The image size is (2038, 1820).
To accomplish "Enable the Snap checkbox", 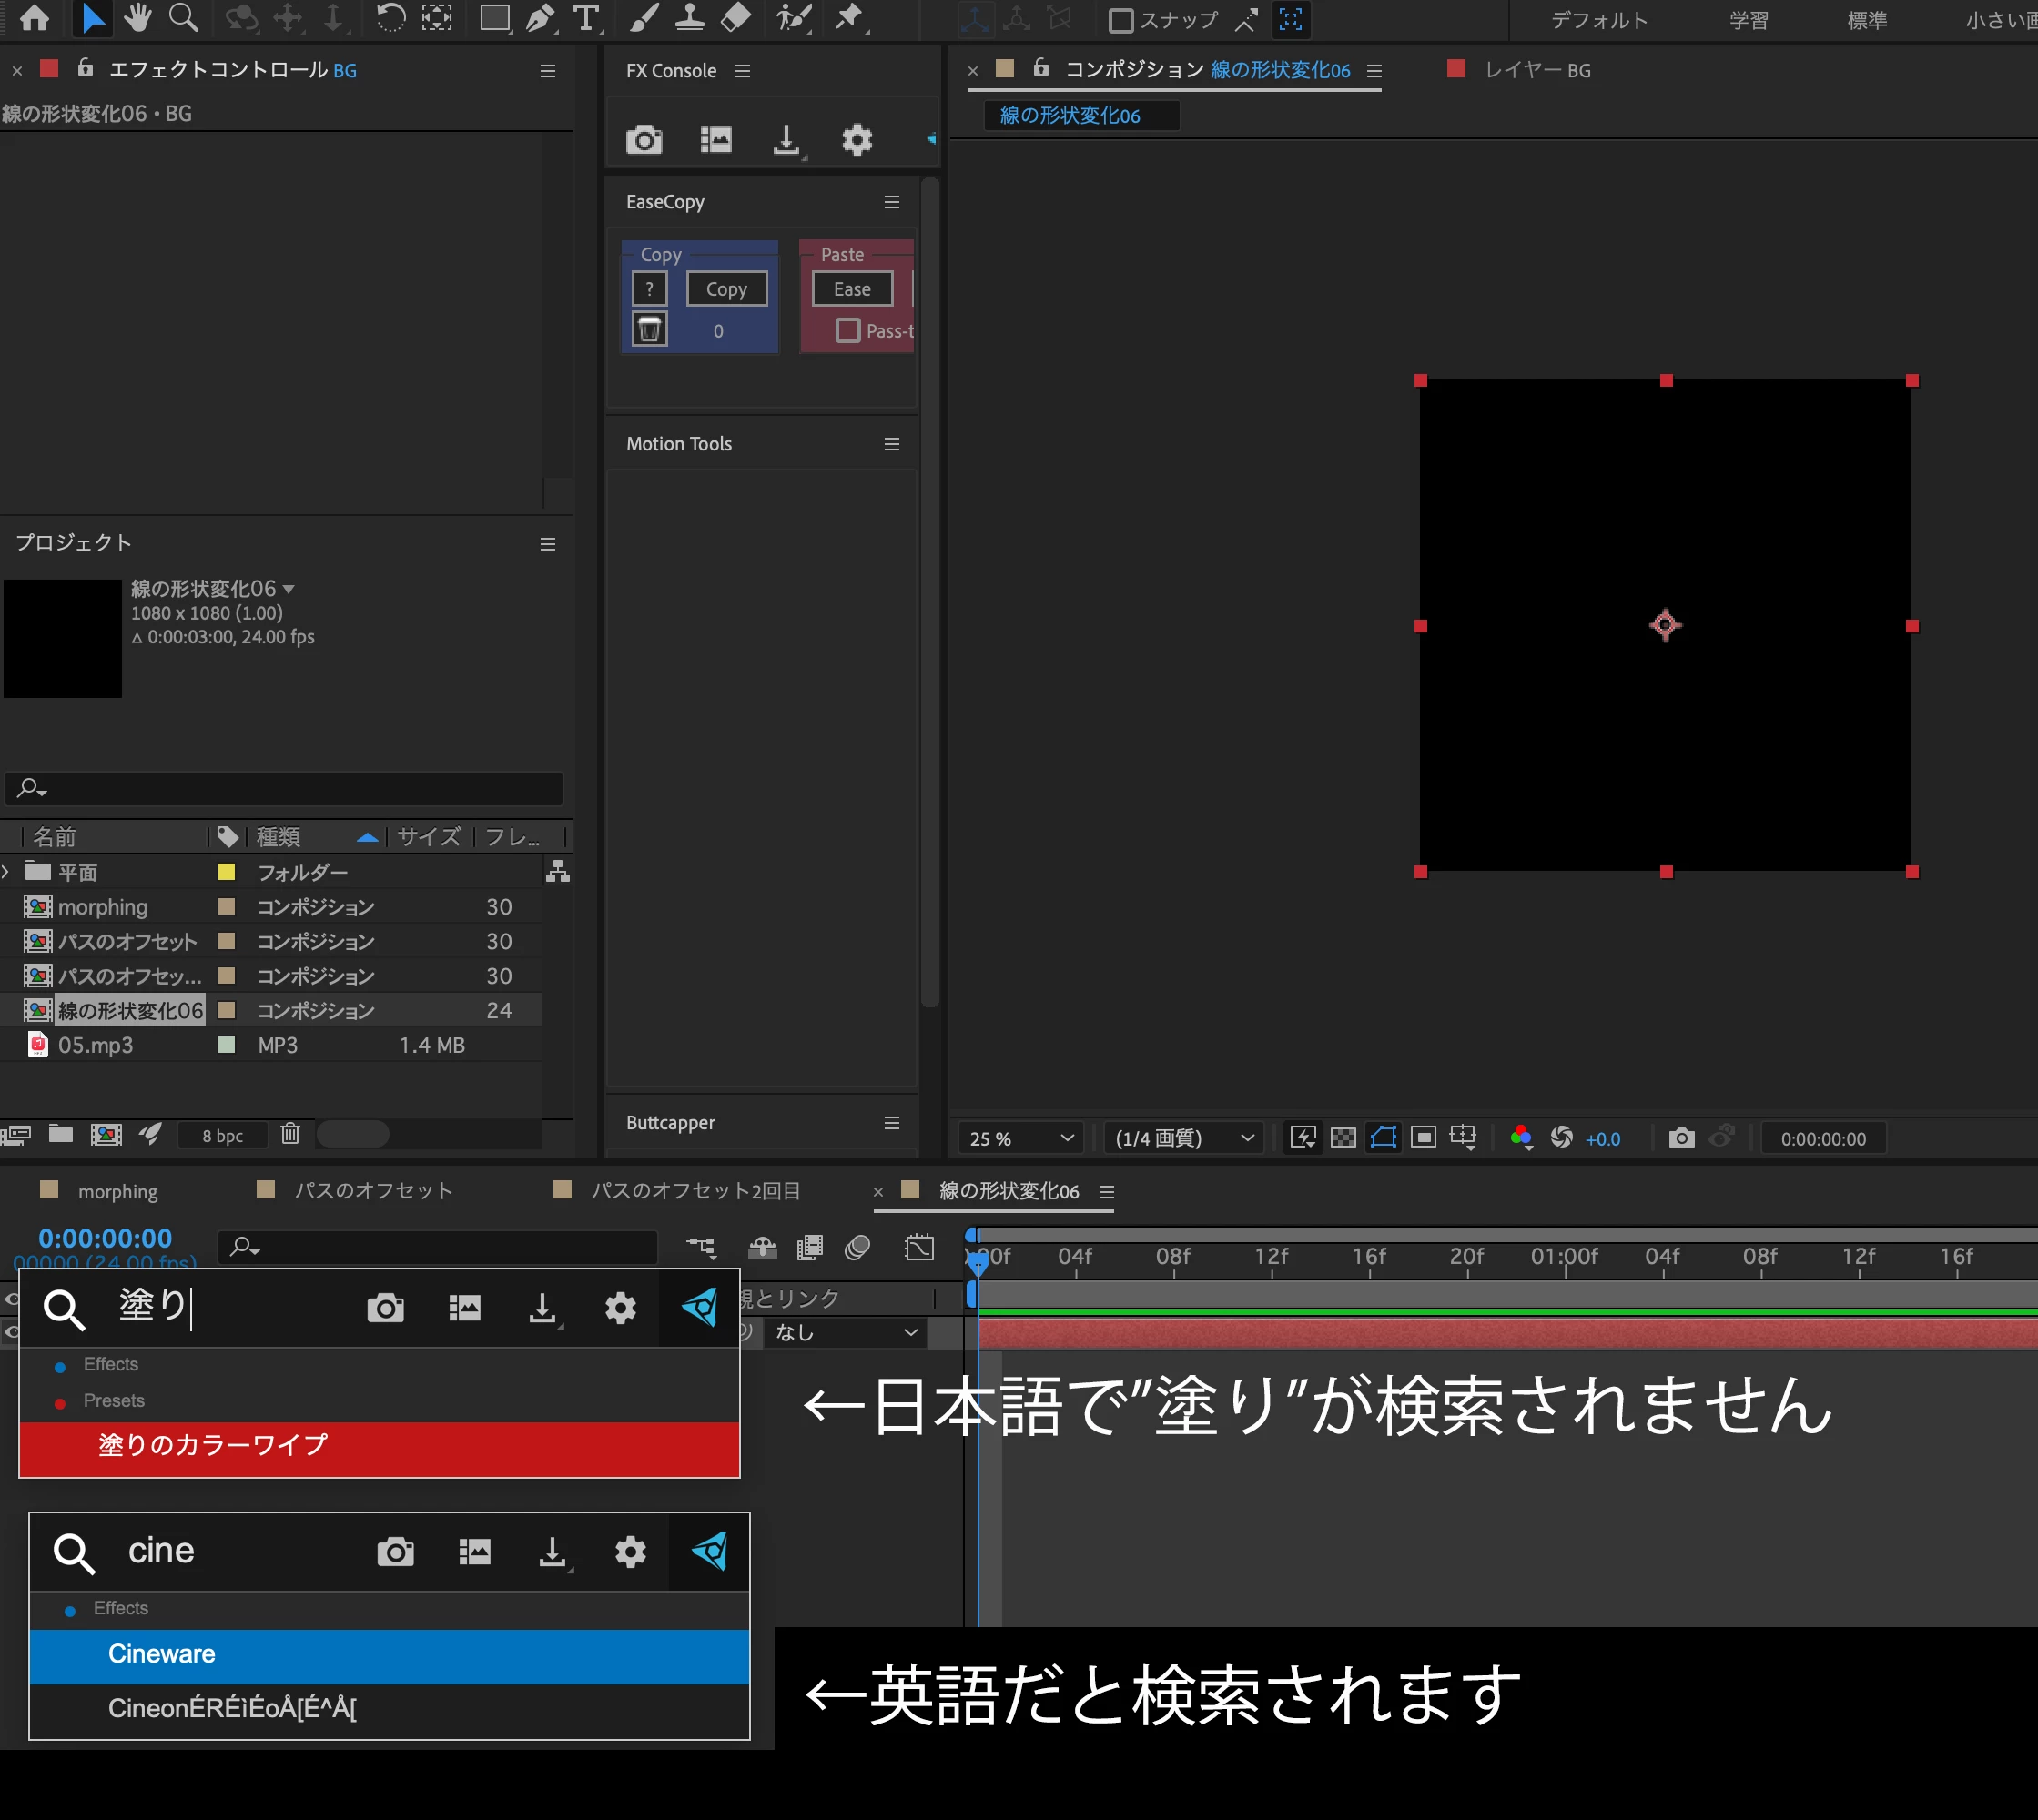I will (x=1121, y=20).
